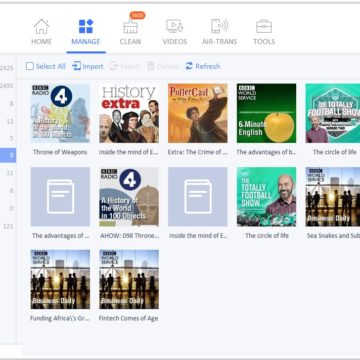Image resolution: width=360 pixels, height=360 pixels.
Task: Open the VIDEOS download icon
Action: tap(175, 26)
